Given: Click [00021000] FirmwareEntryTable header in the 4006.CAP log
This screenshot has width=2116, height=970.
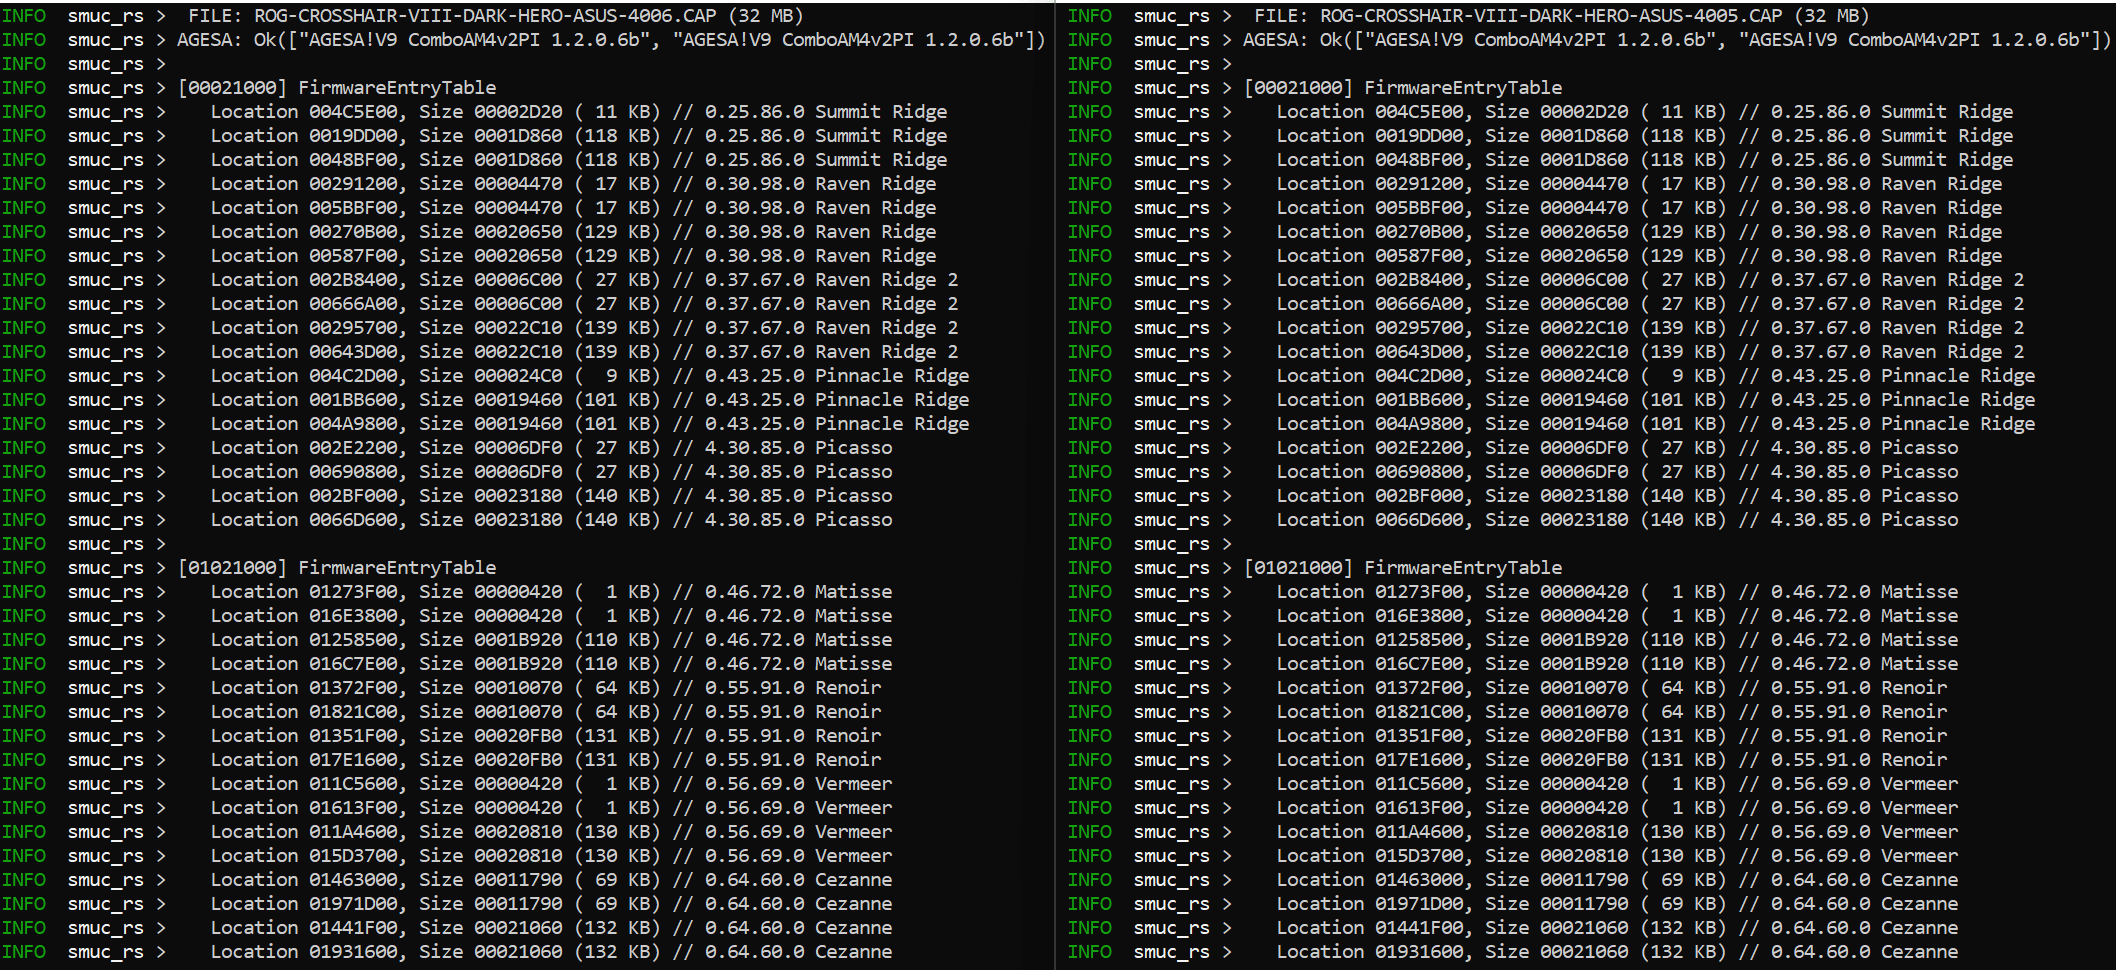Looking at the screenshot, I should pos(337,88).
